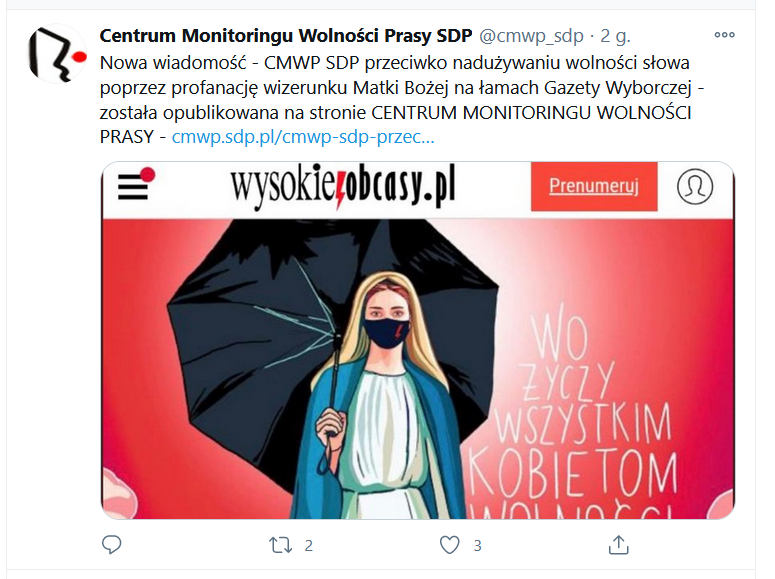Click the @cmwp_sdp handle
This screenshot has height=579, width=775.
(x=531, y=36)
